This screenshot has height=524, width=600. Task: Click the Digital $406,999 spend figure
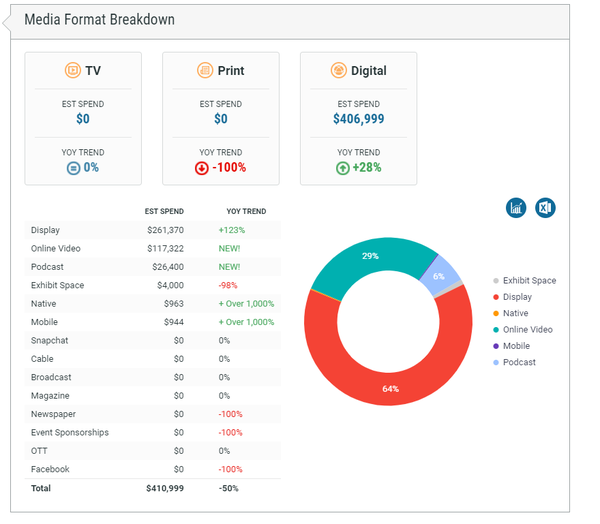click(x=359, y=119)
